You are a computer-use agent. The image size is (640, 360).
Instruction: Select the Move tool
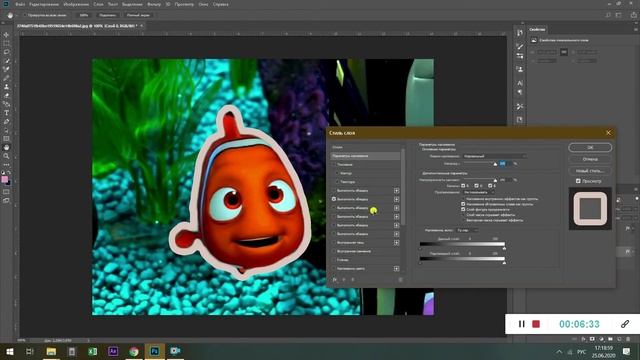point(7,35)
